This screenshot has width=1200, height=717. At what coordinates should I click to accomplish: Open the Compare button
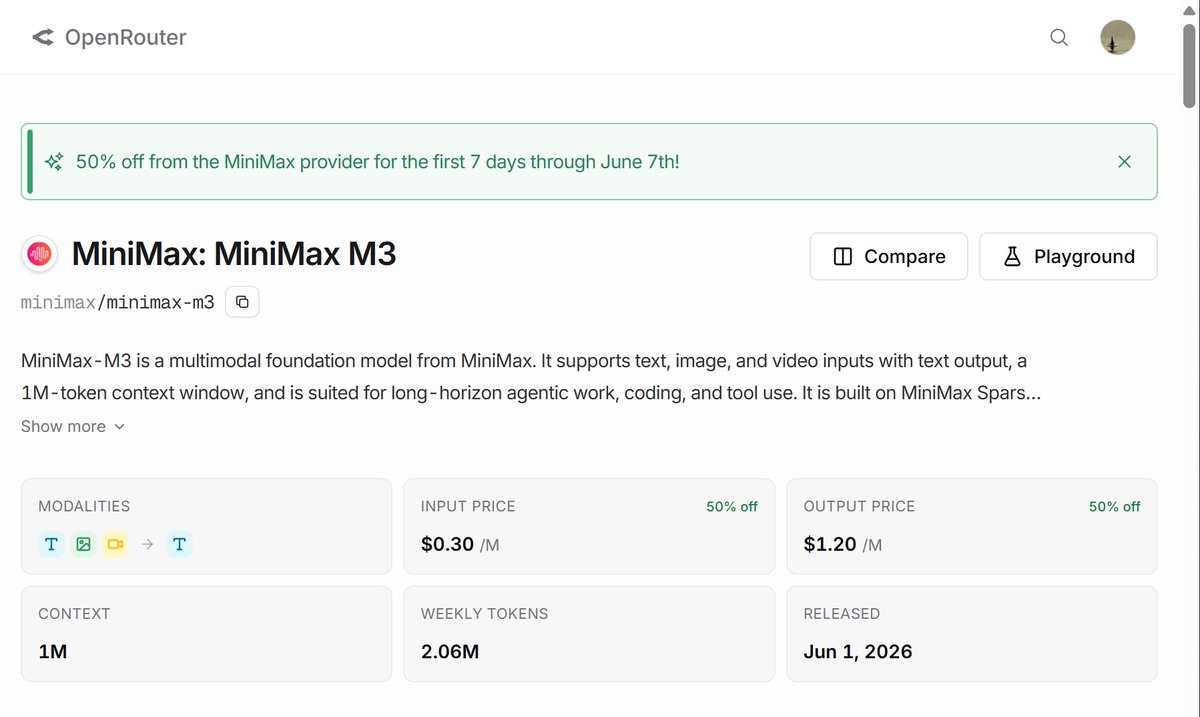[x=889, y=256]
